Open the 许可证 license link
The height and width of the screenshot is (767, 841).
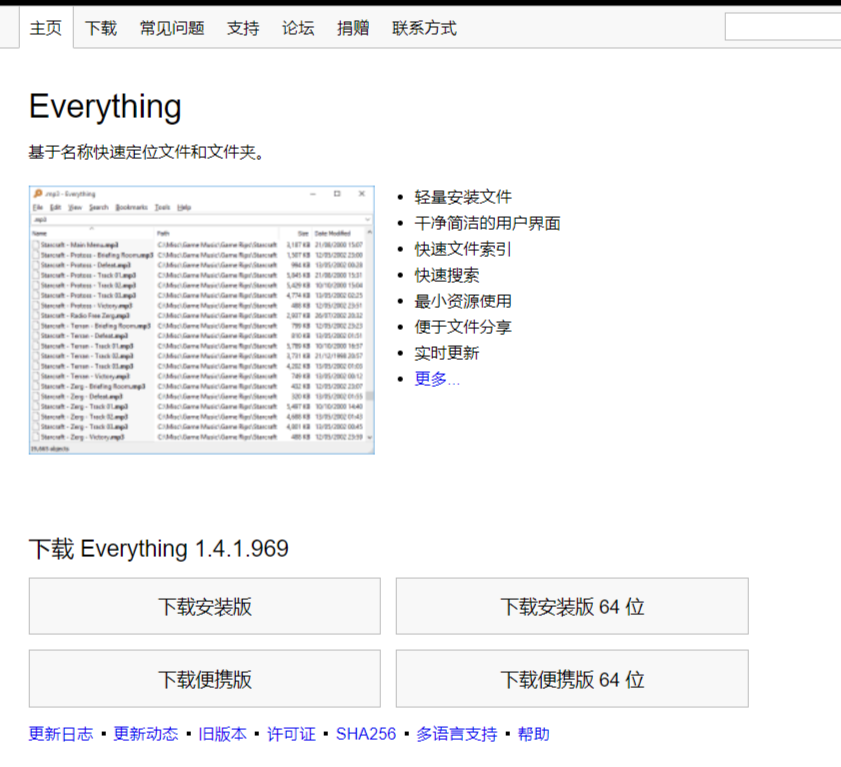point(290,733)
